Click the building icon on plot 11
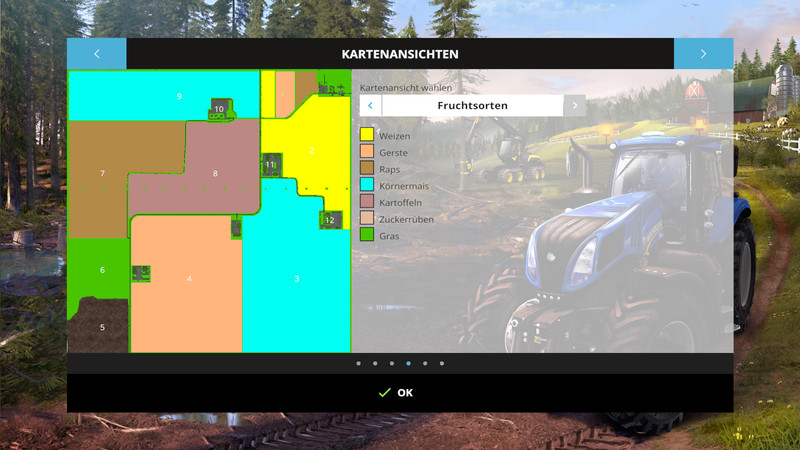This screenshot has width=800, height=450. pos(271,164)
